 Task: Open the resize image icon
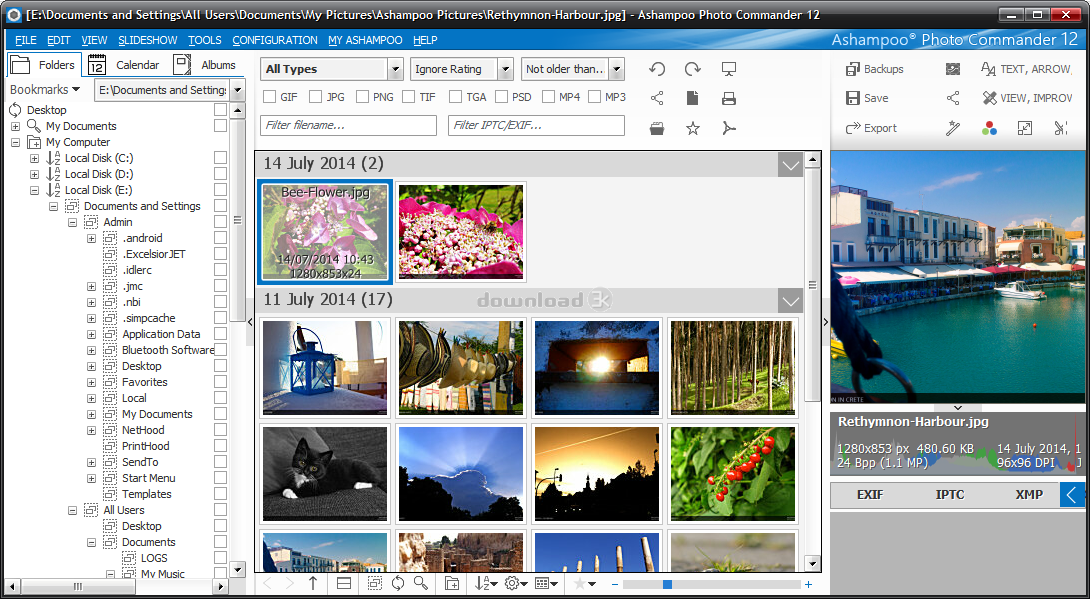tap(1025, 128)
